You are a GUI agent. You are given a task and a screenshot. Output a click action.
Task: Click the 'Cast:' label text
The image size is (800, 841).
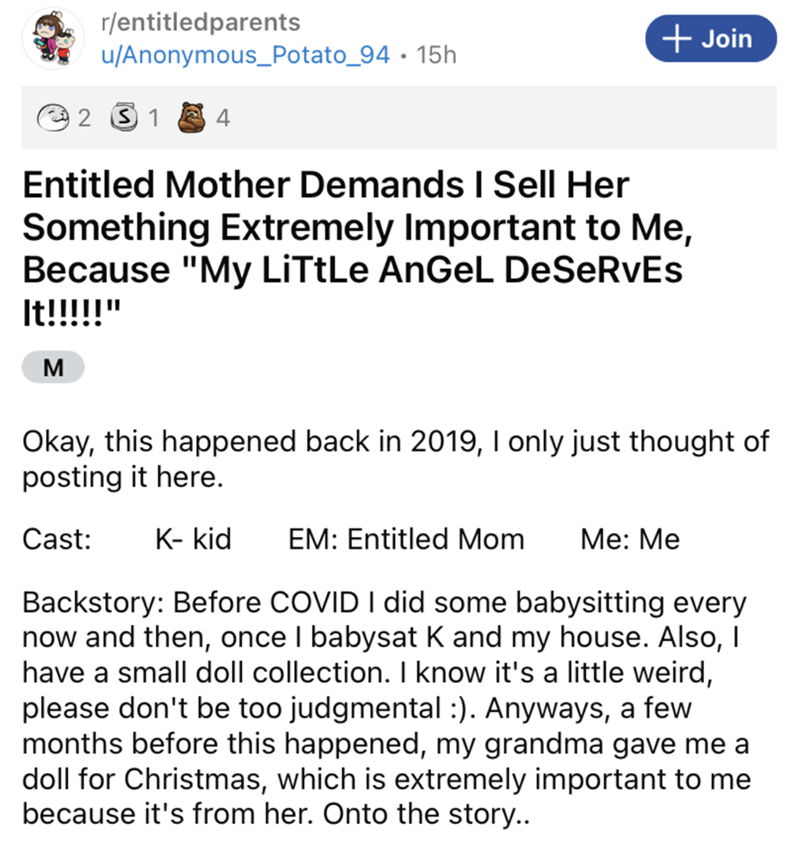pyautogui.click(x=57, y=539)
